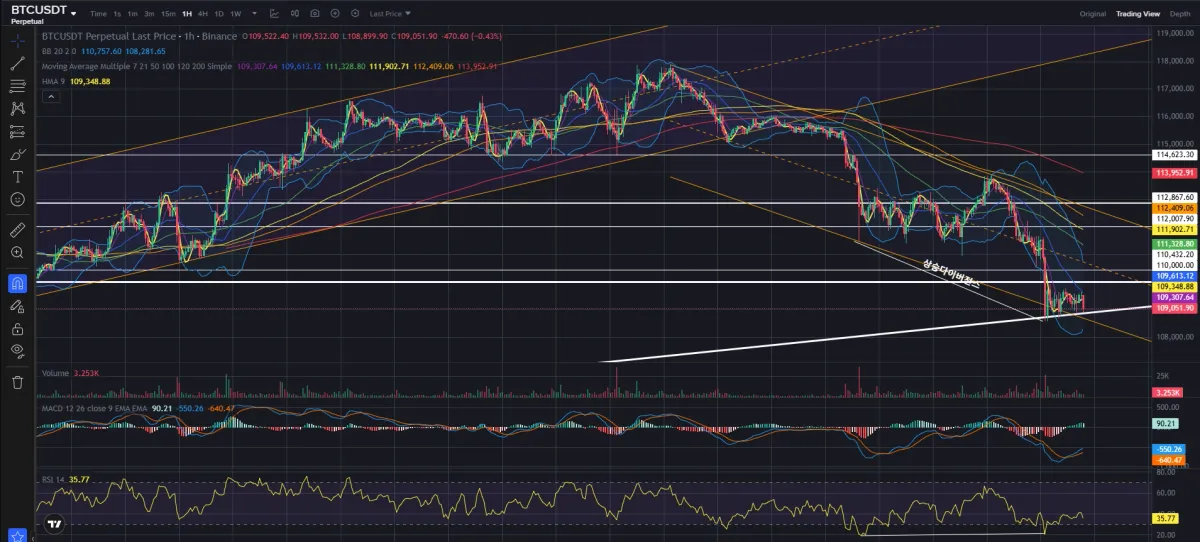This screenshot has height=542, width=1200.
Task: Collapse the indicator legend with chevron
Action: pyautogui.click(x=48, y=96)
